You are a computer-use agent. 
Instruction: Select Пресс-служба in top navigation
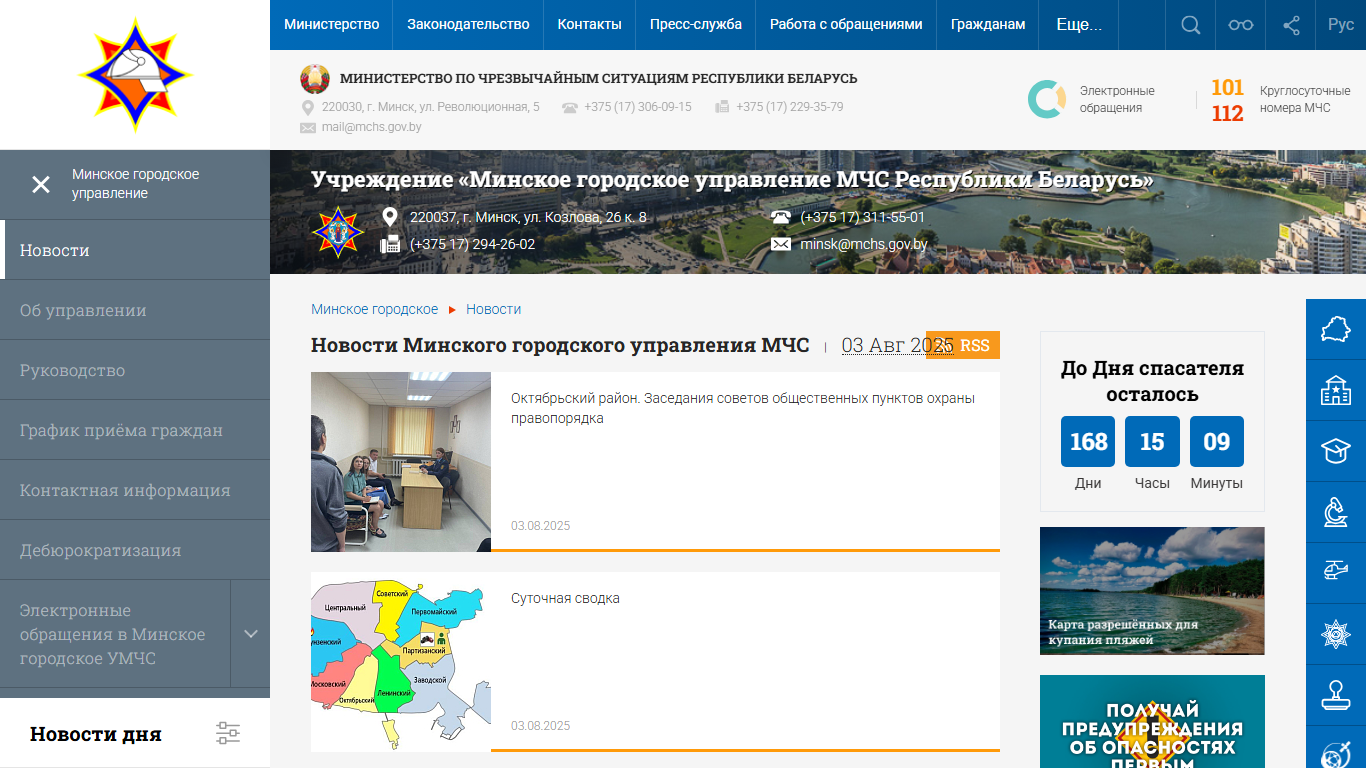695,25
